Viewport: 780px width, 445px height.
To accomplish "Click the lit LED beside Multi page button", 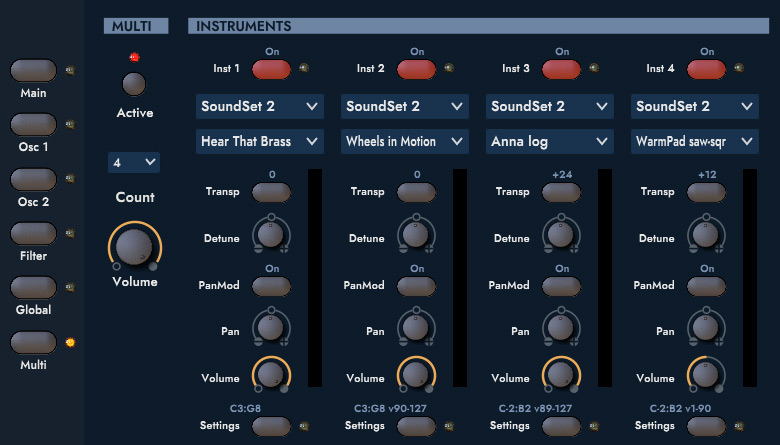I will pos(70,342).
